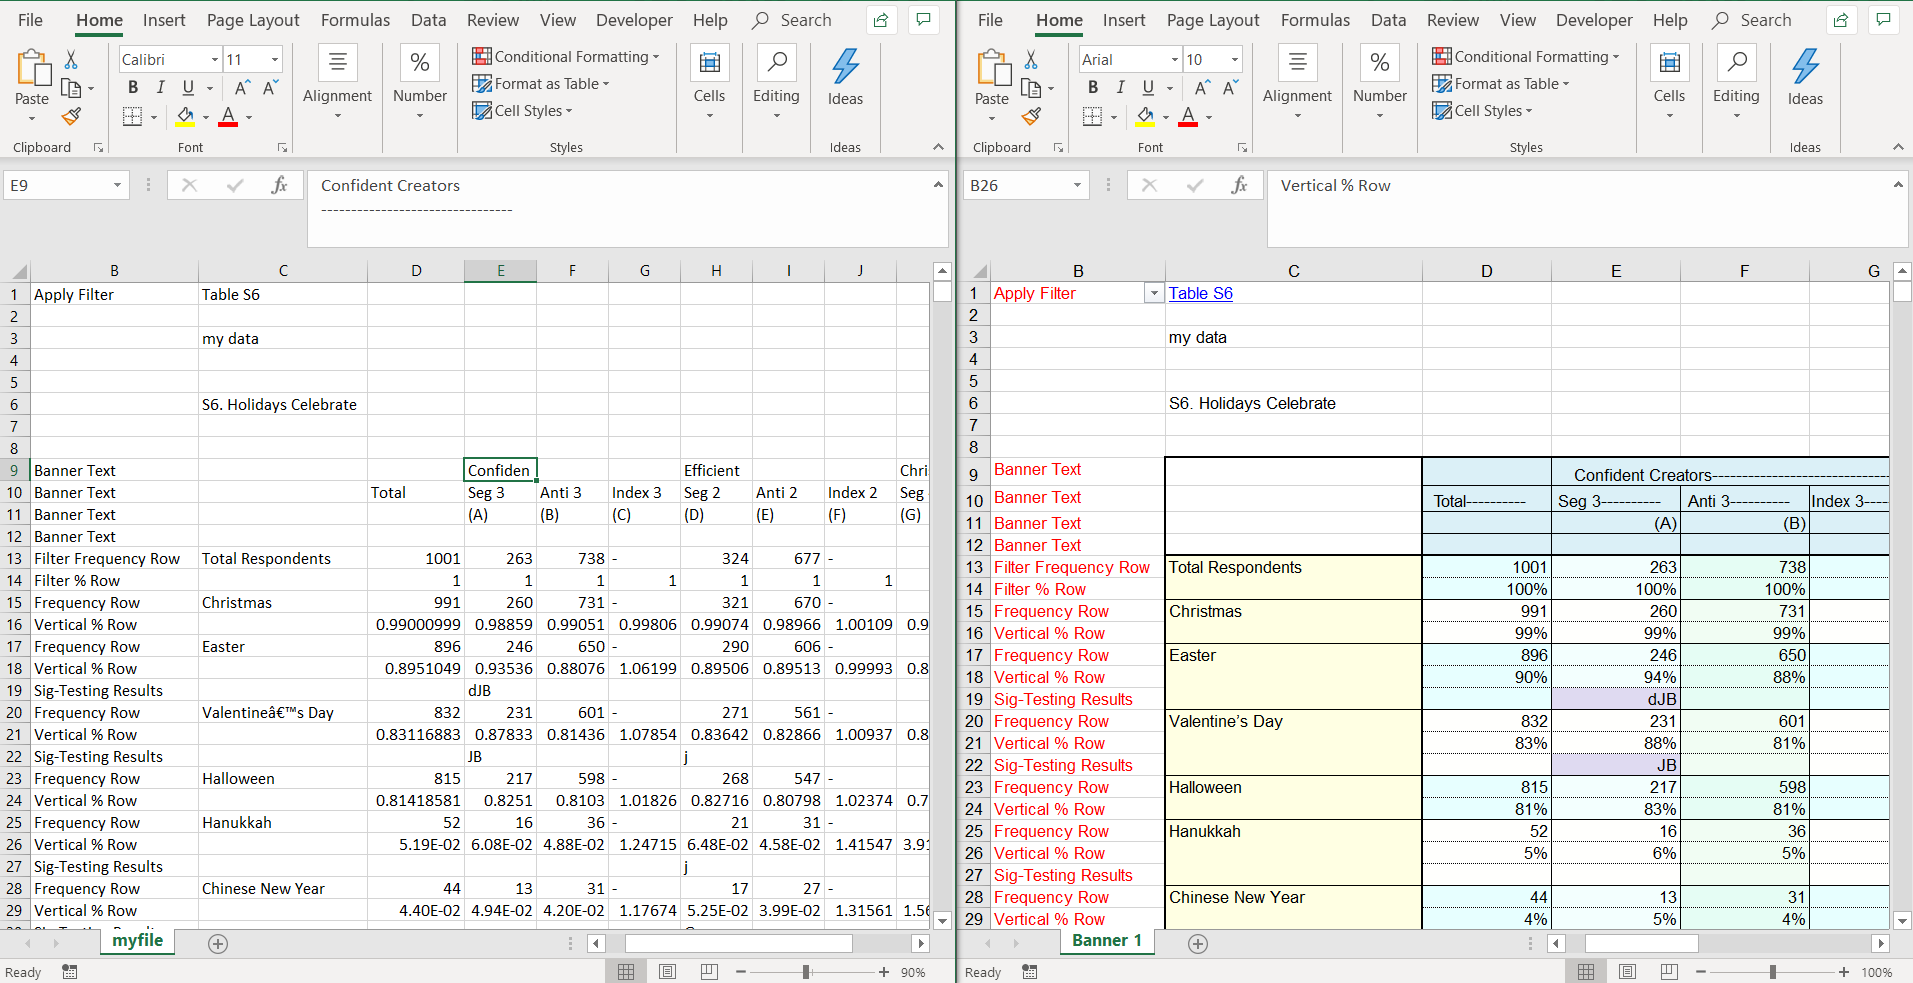Switch to Page Break Preview in left window

tap(709, 972)
